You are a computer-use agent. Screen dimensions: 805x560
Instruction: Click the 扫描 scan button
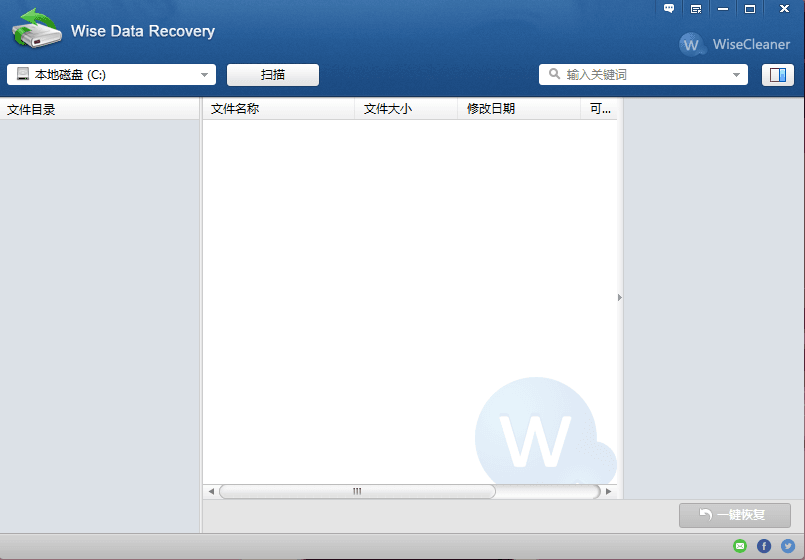(273, 75)
